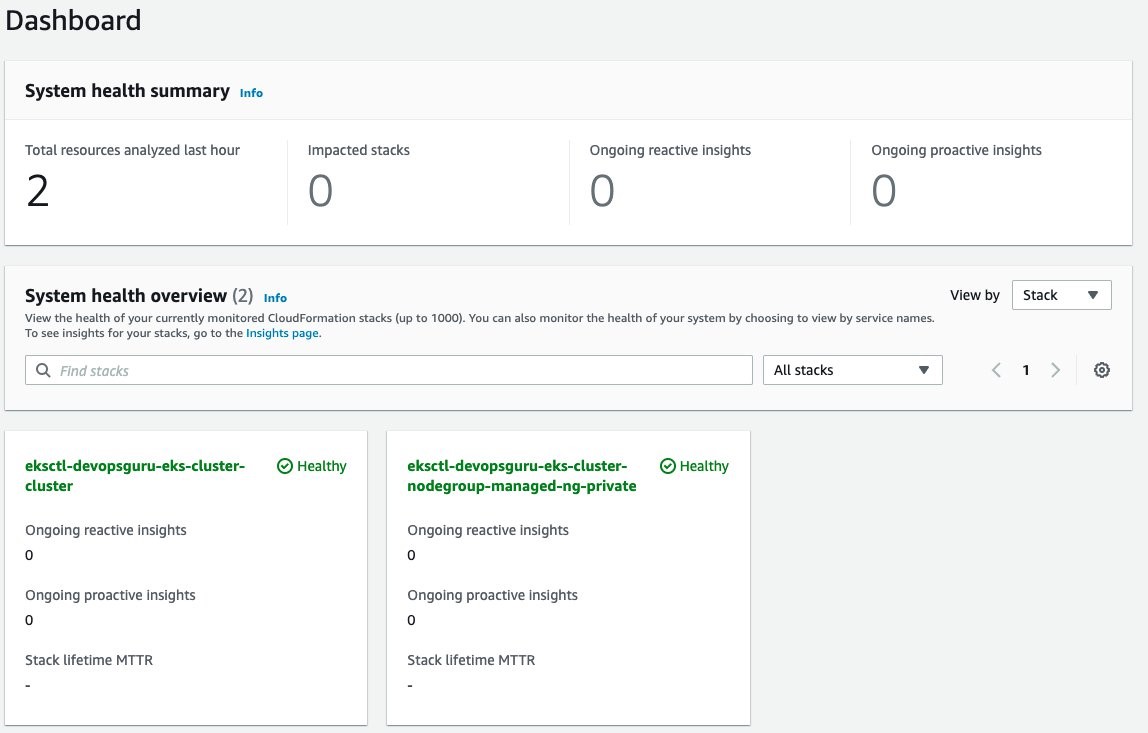Click Healthy status text on eks-cluster-cluster card
This screenshot has width=1148, height=733.
click(321, 466)
